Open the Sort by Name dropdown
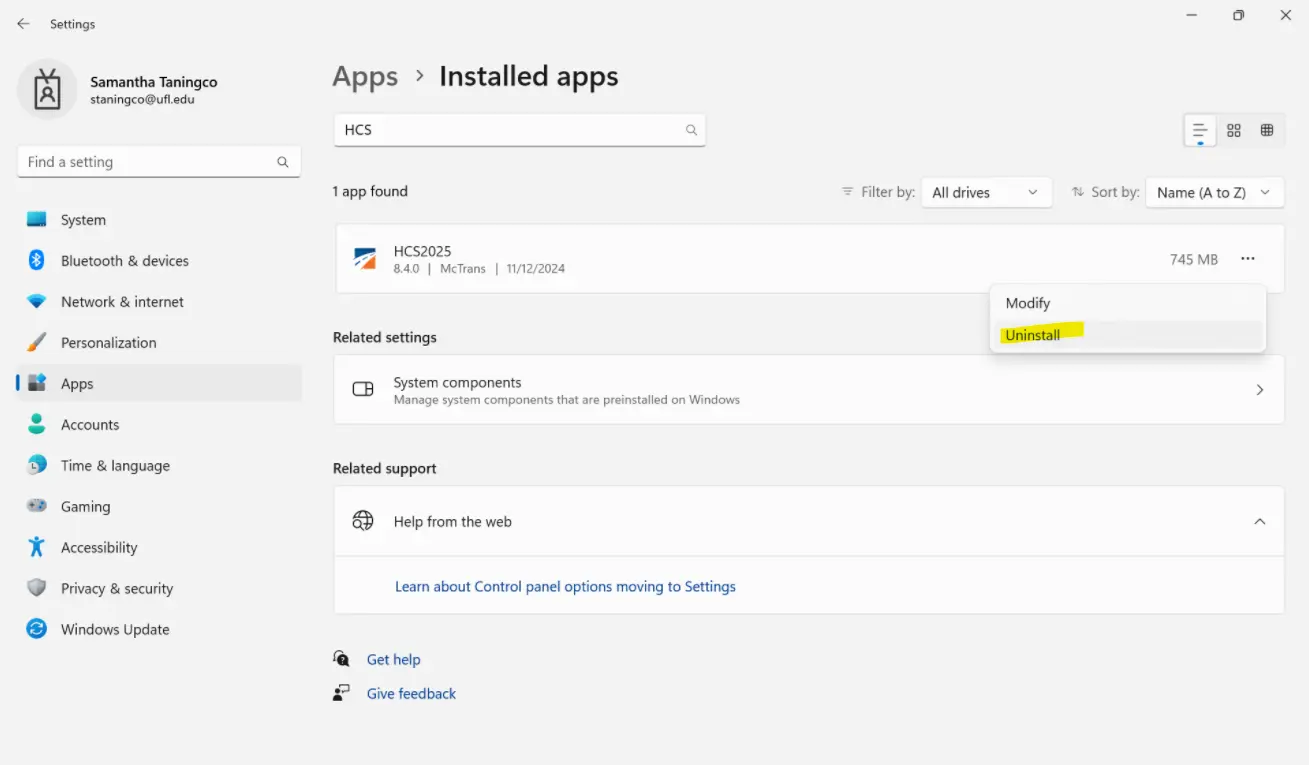1309x765 pixels. (1213, 192)
